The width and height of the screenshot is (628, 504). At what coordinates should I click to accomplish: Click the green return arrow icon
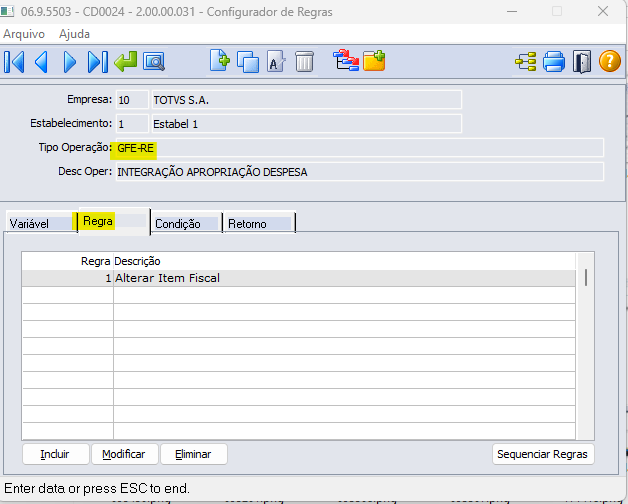click(x=126, y=62)
